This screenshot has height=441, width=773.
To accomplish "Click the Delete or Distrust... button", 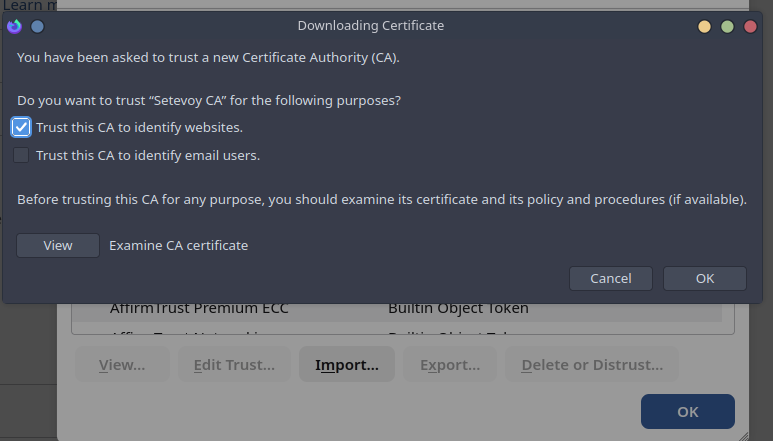I will pos(591,365).
